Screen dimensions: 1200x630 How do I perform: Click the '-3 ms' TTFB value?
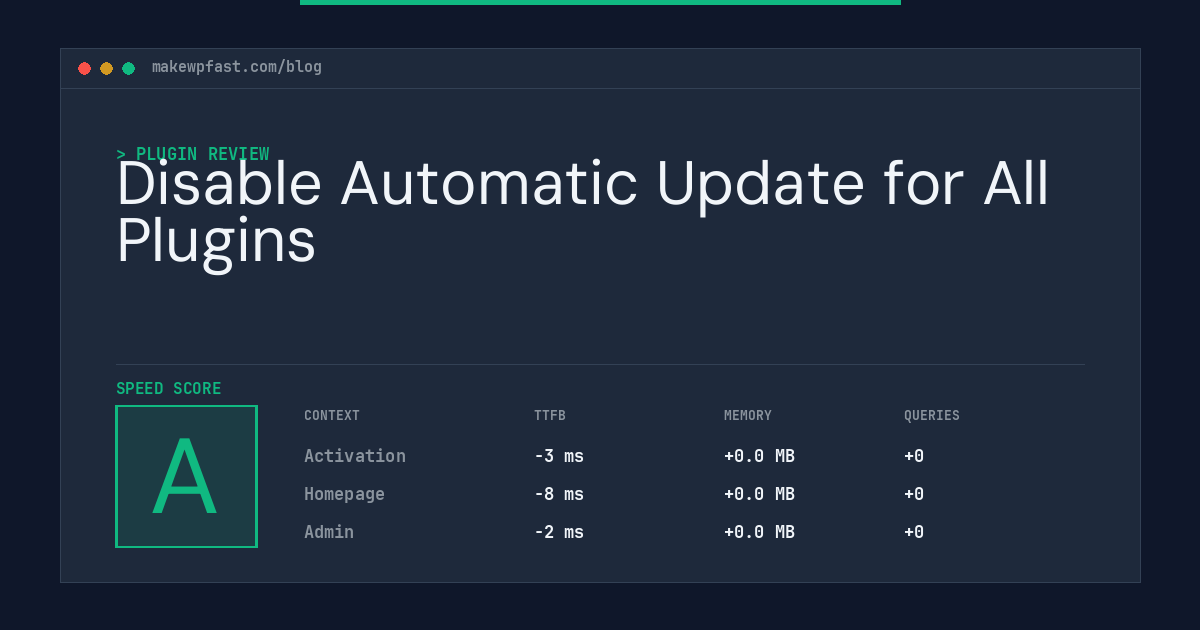pyautogui.click(x=559, y=456)
